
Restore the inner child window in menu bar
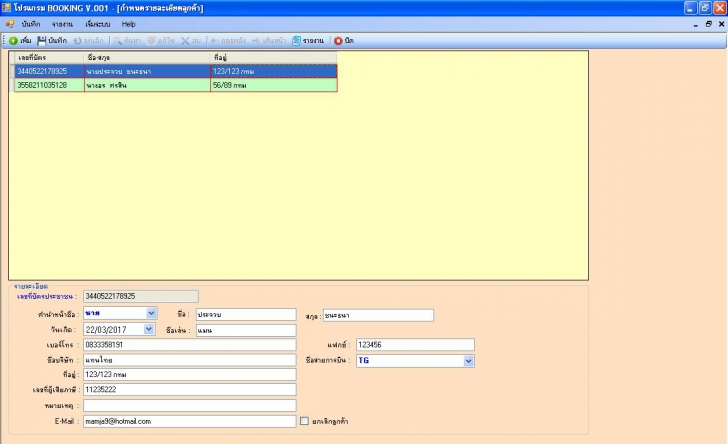pyautogui.click(x=708, y=24)
